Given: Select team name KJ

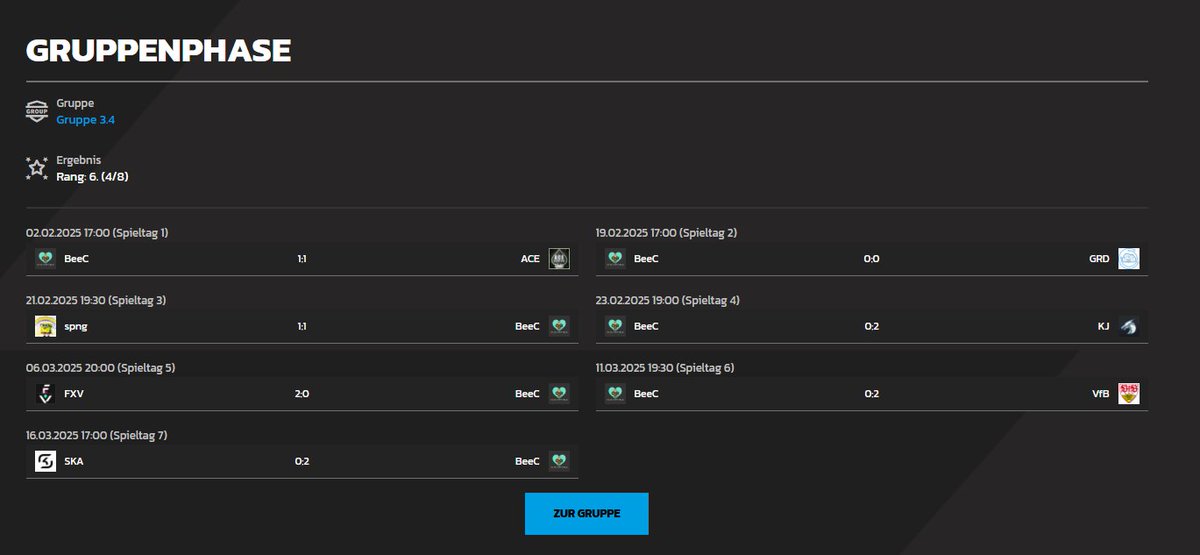Looking at the screenshot, I should (x=1104, y=326).
